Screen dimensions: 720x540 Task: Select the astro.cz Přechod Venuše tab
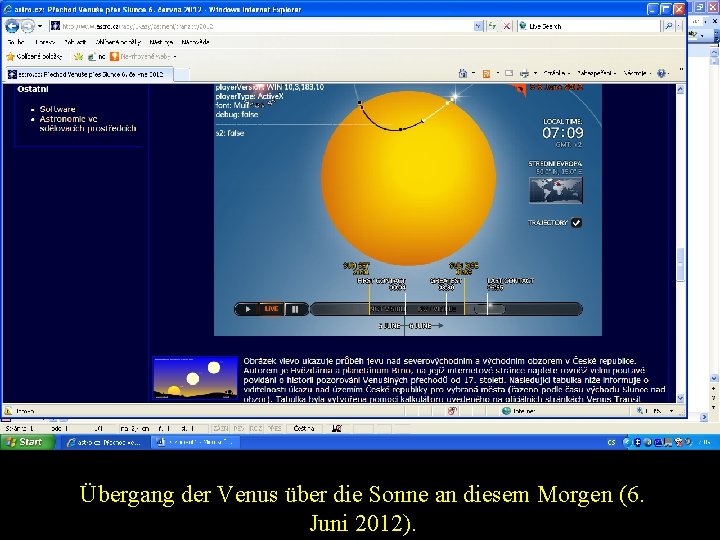click(90, 74)
